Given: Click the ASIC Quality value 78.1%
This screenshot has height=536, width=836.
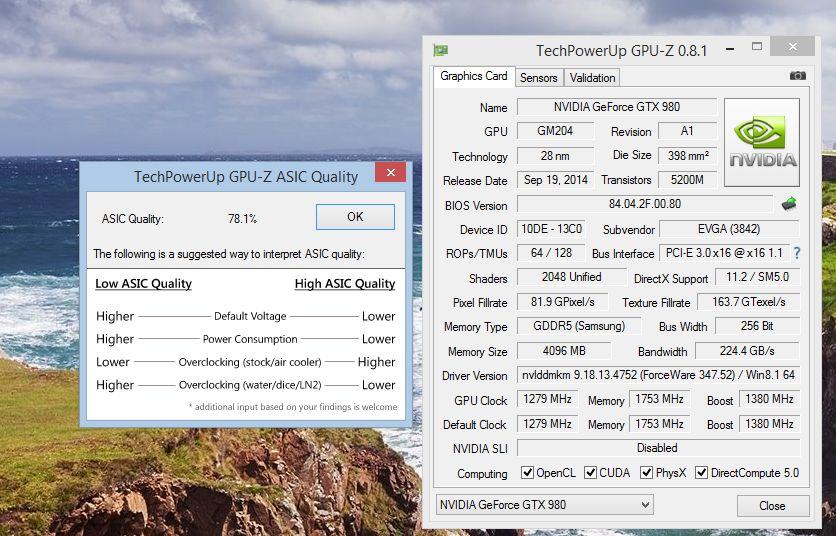Looking at the screenshot, I should [243, 219].
